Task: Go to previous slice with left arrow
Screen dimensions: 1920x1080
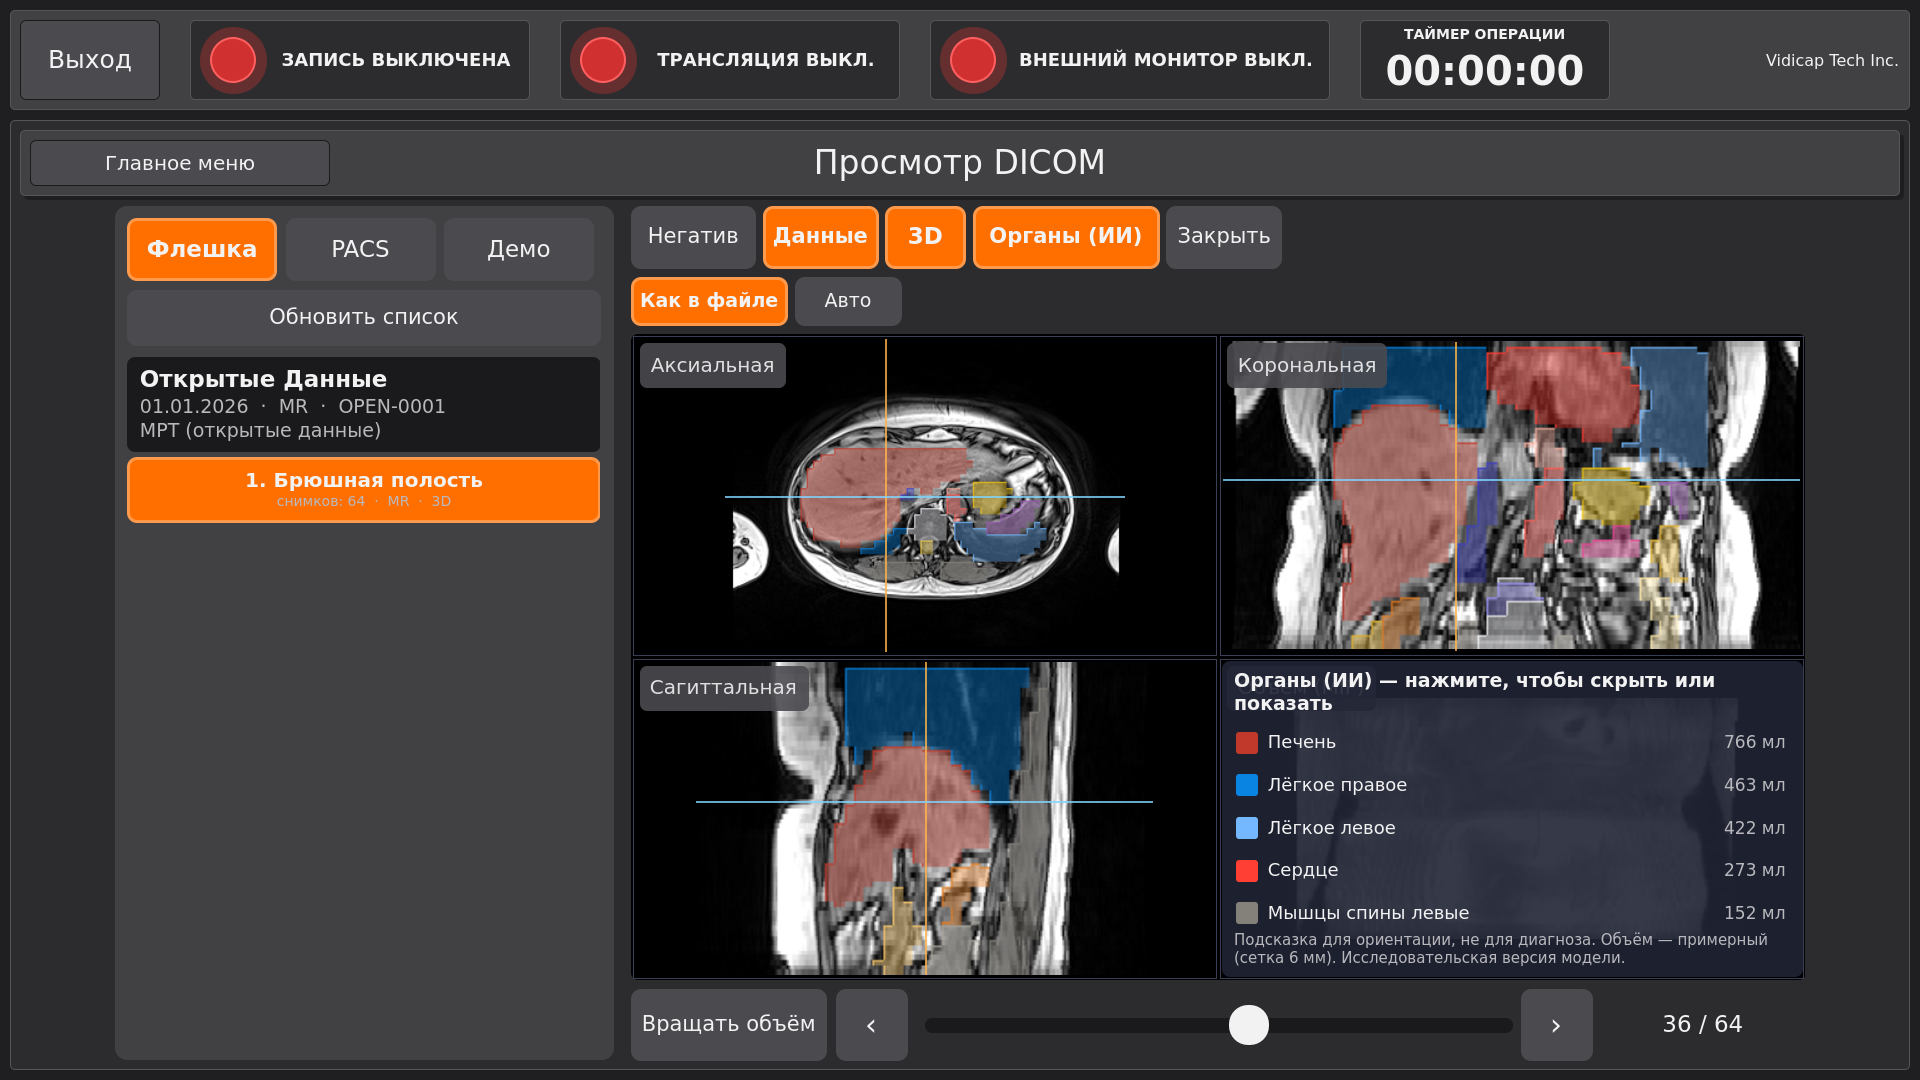Action: [872, 1025]
